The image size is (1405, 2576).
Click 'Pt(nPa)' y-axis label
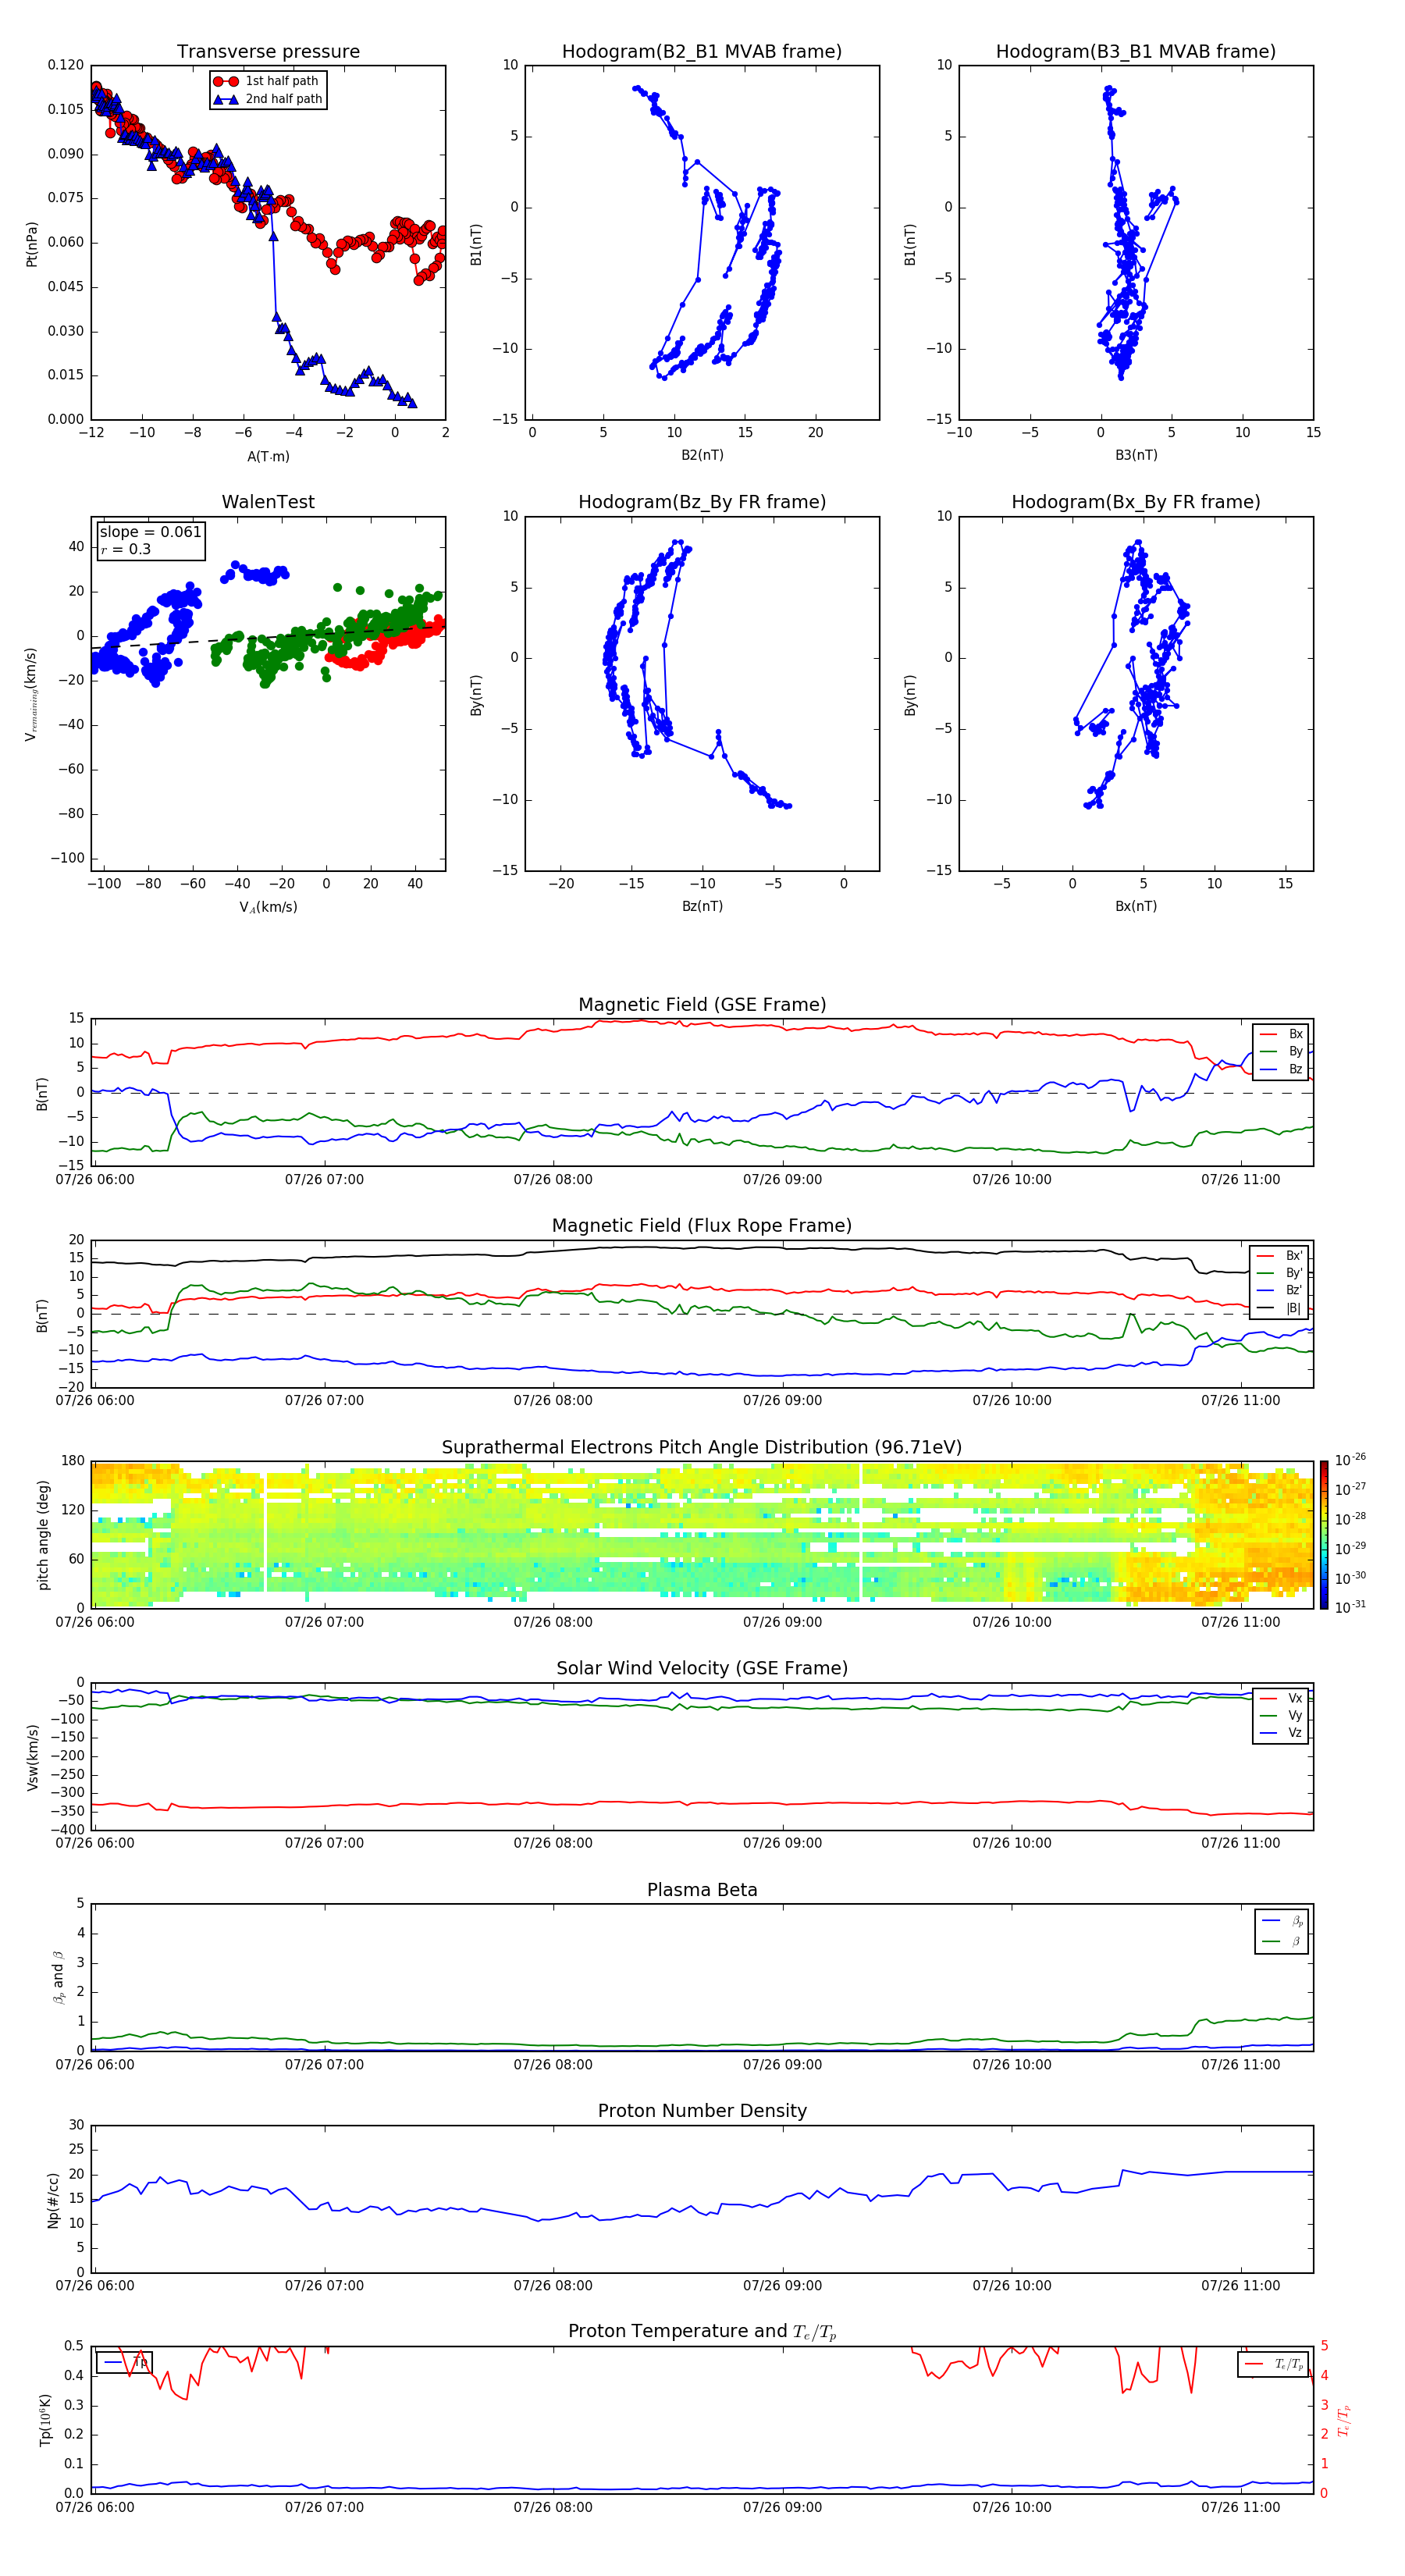pyautogui.click(x=31, y=243)
